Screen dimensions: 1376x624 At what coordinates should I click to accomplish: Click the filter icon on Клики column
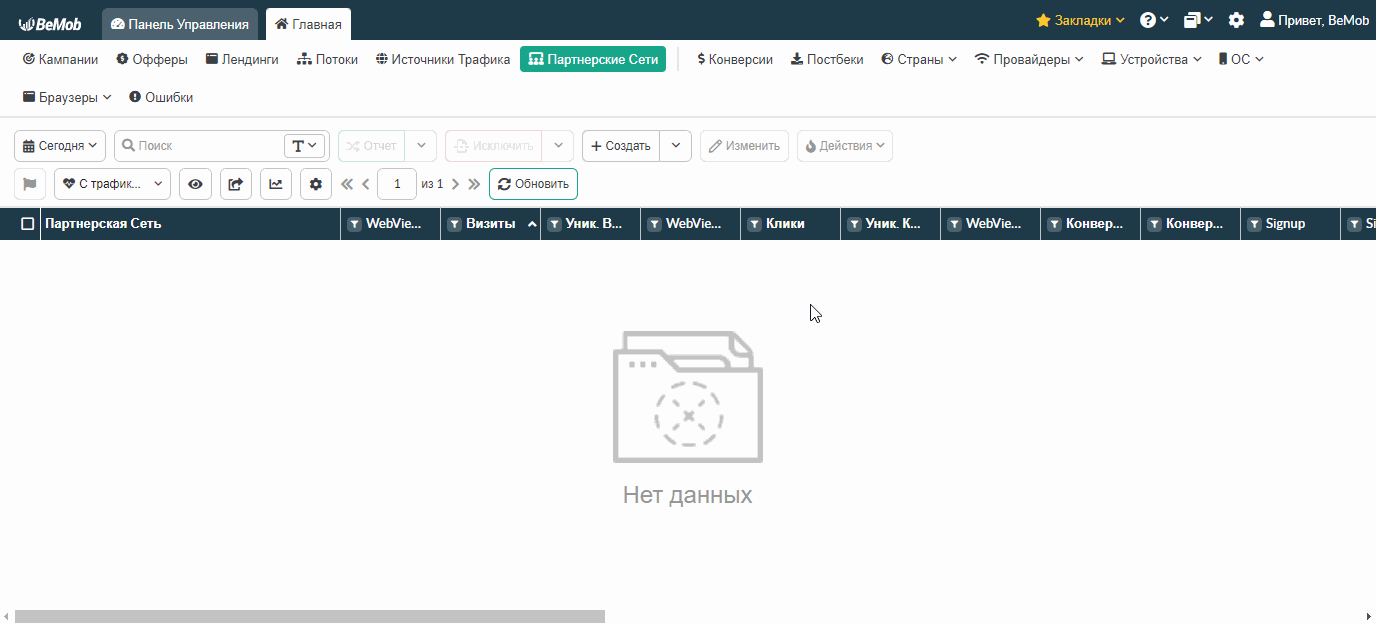point(754,224)
